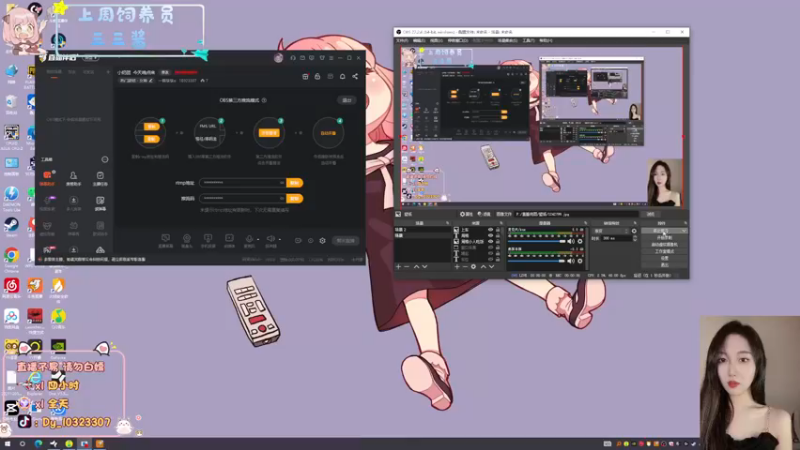The image size is (800, 450).
Task: Open NetEase Cloud Music red desktop icon
Action: [x=11, y=286]
